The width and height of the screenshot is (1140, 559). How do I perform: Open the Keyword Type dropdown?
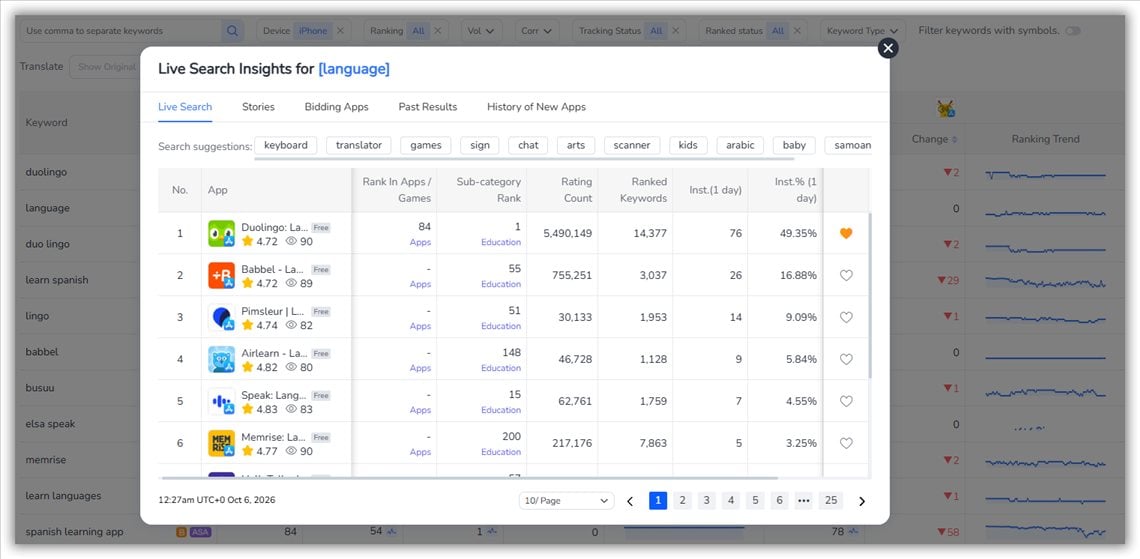pyautogui.click(x=862, y=31)
